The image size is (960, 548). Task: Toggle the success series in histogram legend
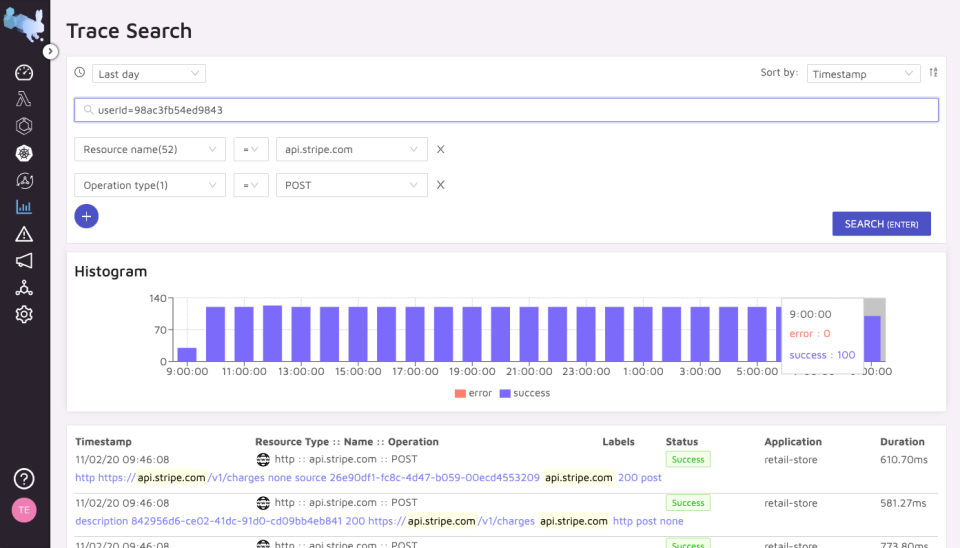coord(525,393)
